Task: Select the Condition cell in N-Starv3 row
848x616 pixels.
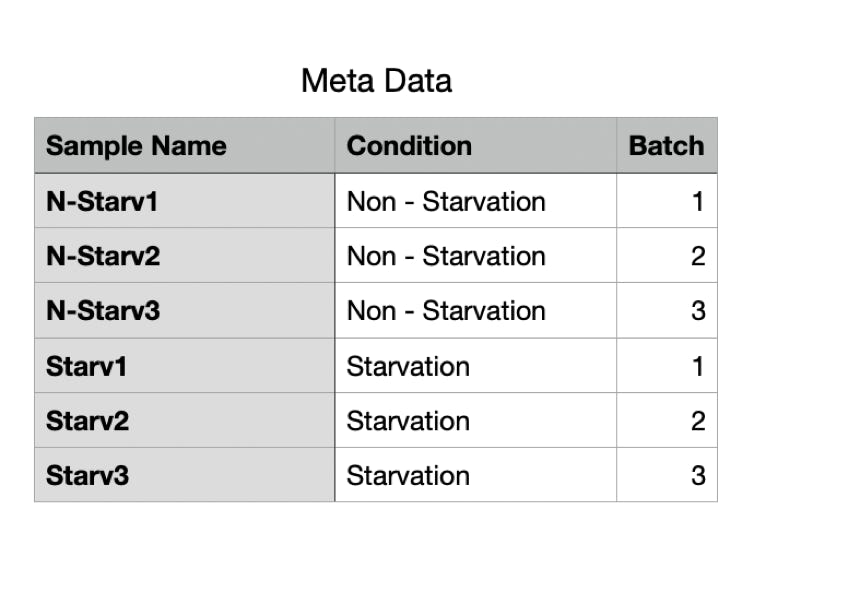Action: (475, 311)
